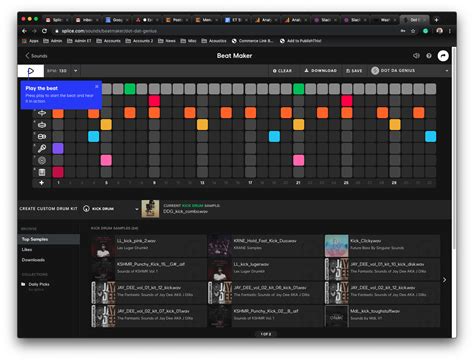Toggle the bright red pad at step 9
The width and height of the screenshot is (474, 361).
coord(154,101)
